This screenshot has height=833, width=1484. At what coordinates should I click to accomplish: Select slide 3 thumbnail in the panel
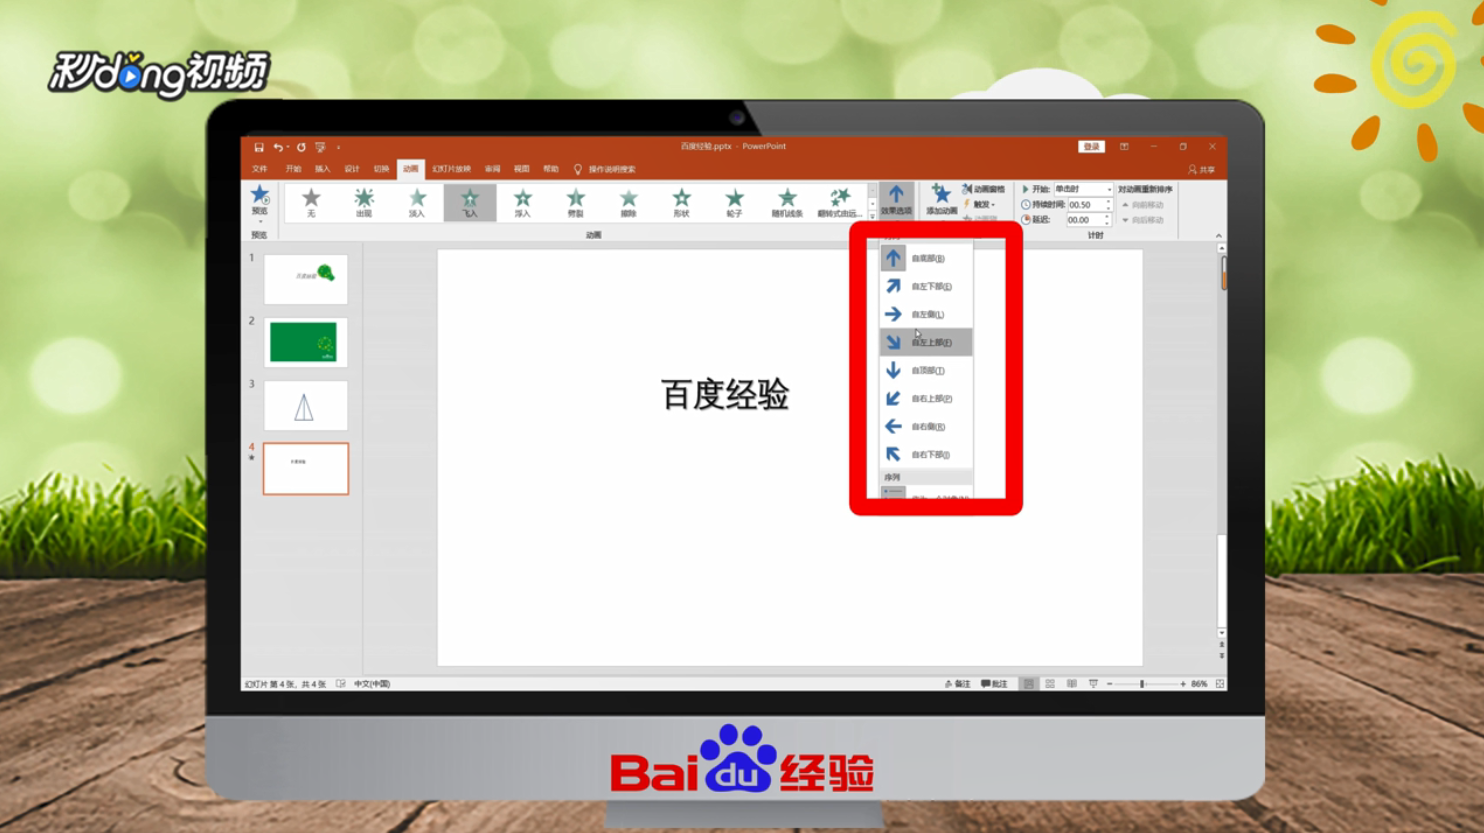[305, 404]
